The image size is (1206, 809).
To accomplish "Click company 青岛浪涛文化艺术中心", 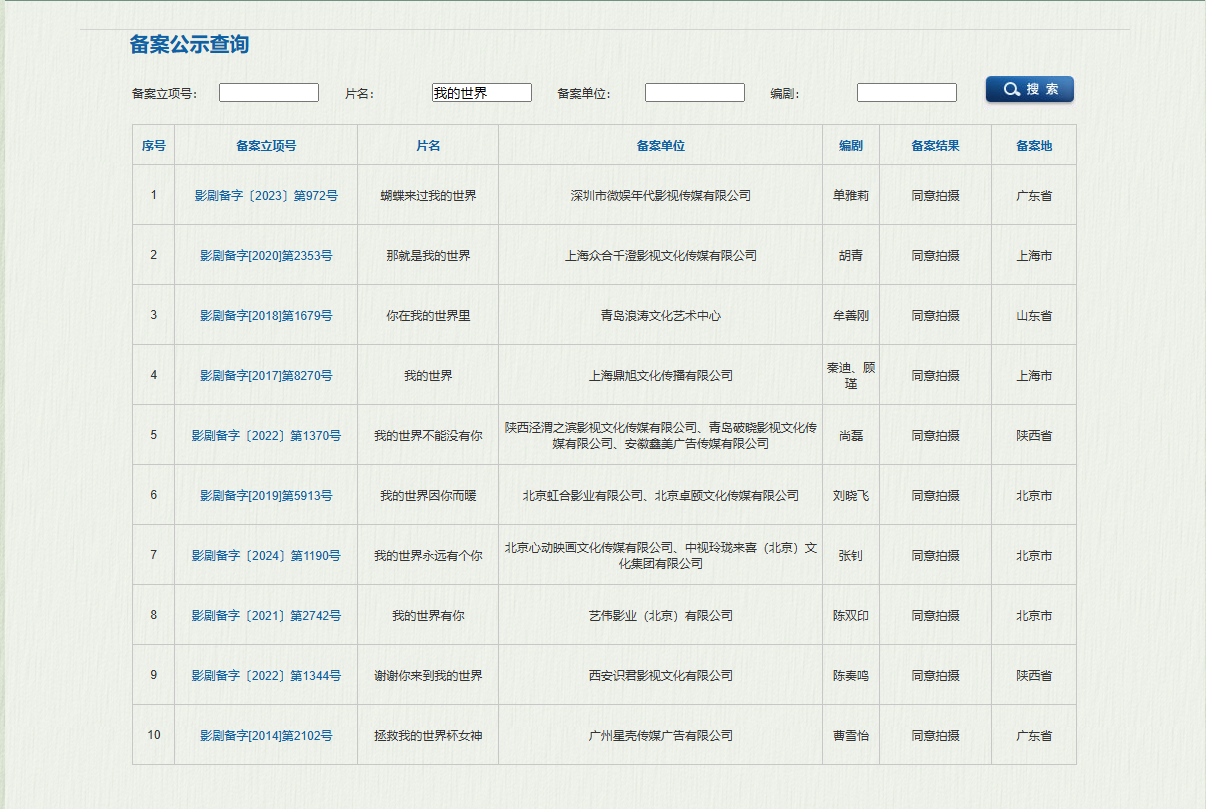I will (x=660, y=315).
